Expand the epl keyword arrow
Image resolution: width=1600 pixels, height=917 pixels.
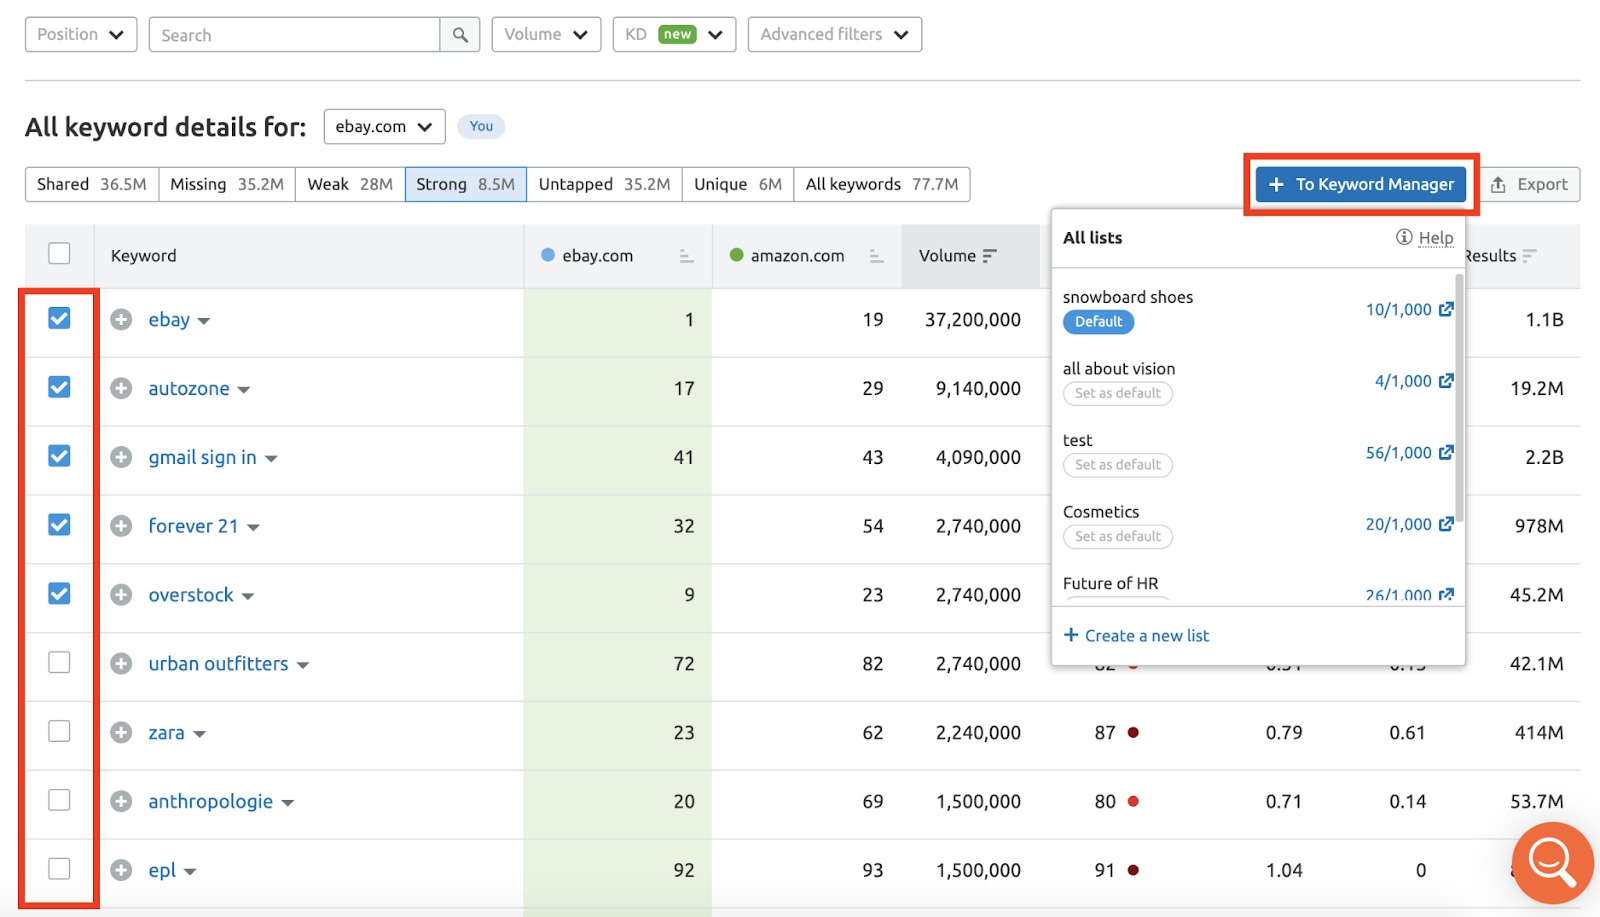click(x=190, y=873)
